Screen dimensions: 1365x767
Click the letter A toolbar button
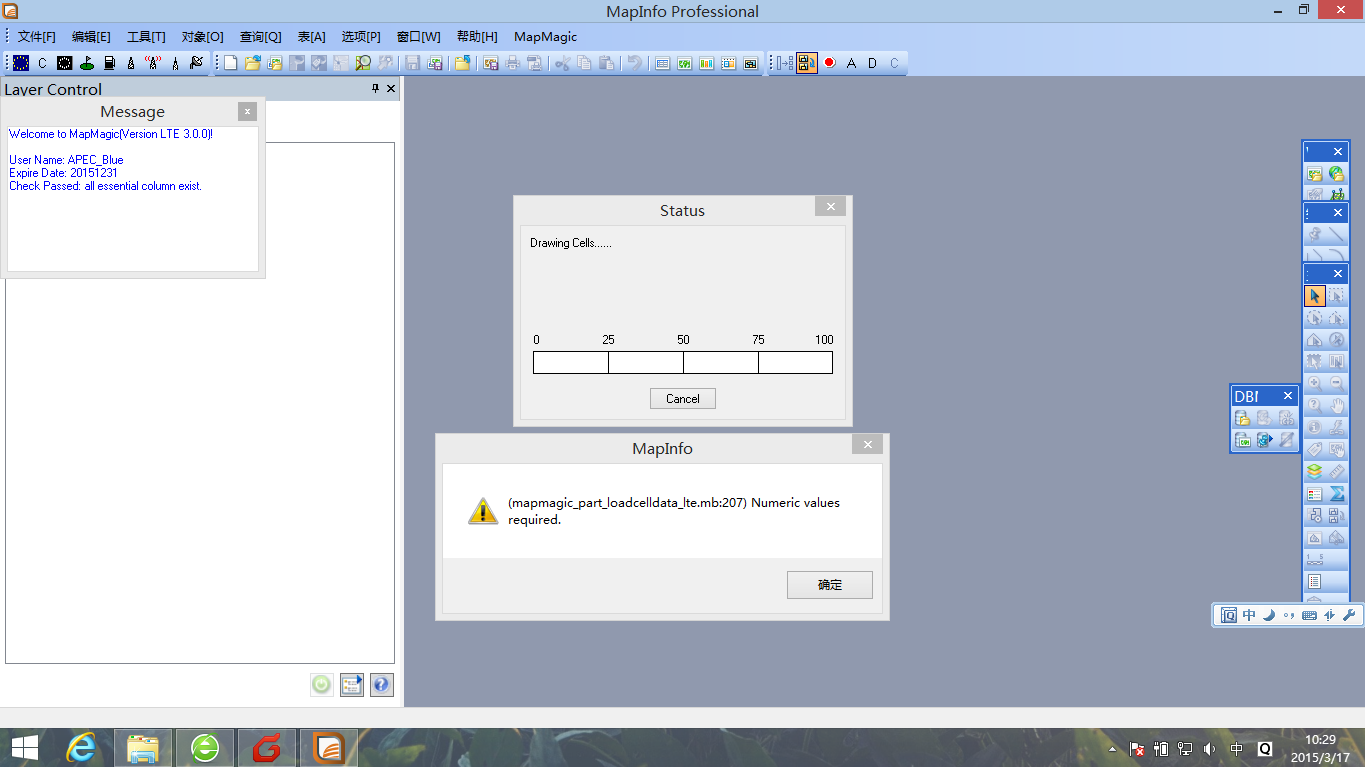(x=851, y=63)
